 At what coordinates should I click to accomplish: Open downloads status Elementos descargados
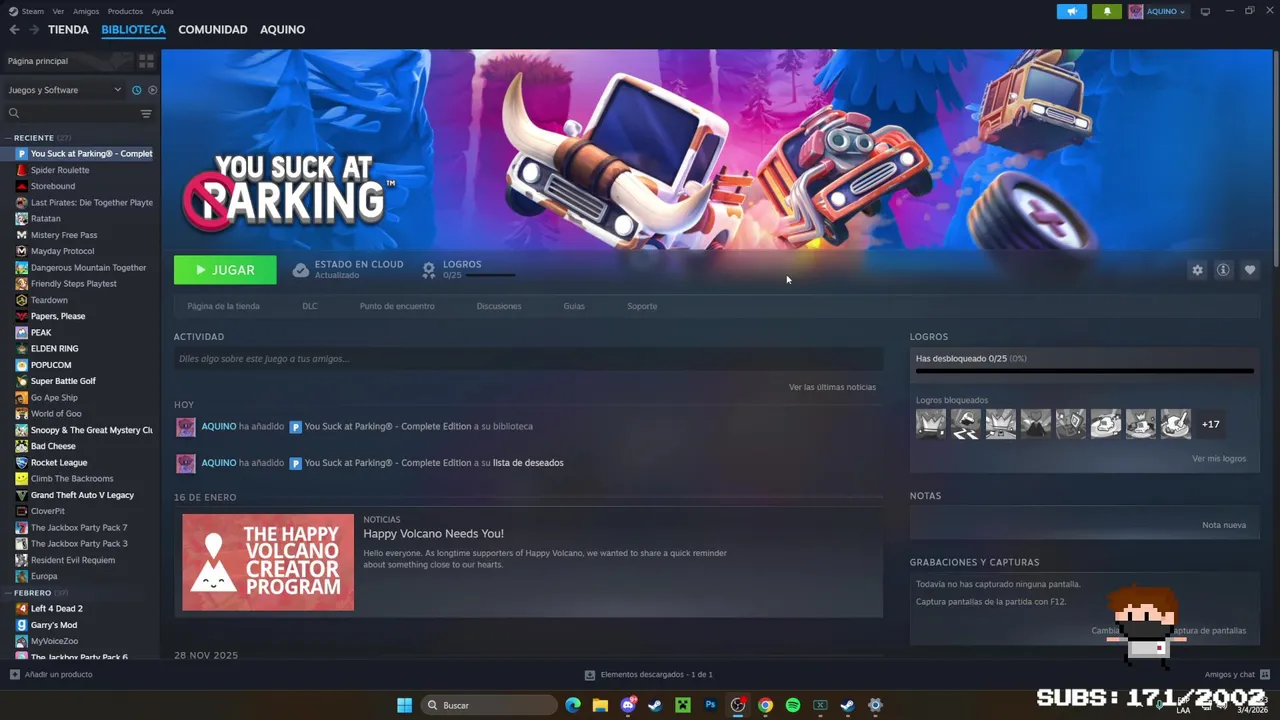(x=649, y=675)
